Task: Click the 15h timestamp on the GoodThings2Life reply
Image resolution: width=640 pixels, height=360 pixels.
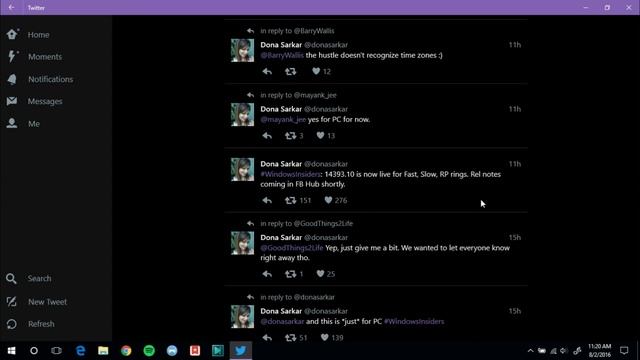Action: tap(515, 237)
